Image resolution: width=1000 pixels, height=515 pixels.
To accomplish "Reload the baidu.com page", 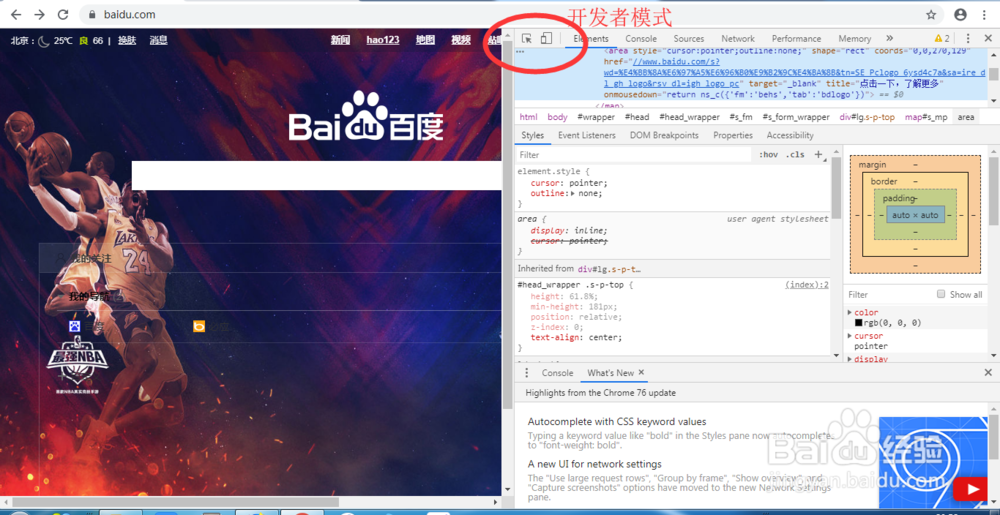I will click(x=62, y=14).
